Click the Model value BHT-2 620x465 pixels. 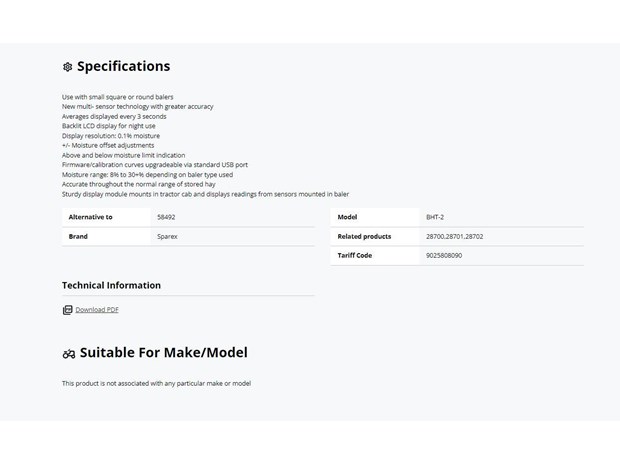click(x=435, y=217)
